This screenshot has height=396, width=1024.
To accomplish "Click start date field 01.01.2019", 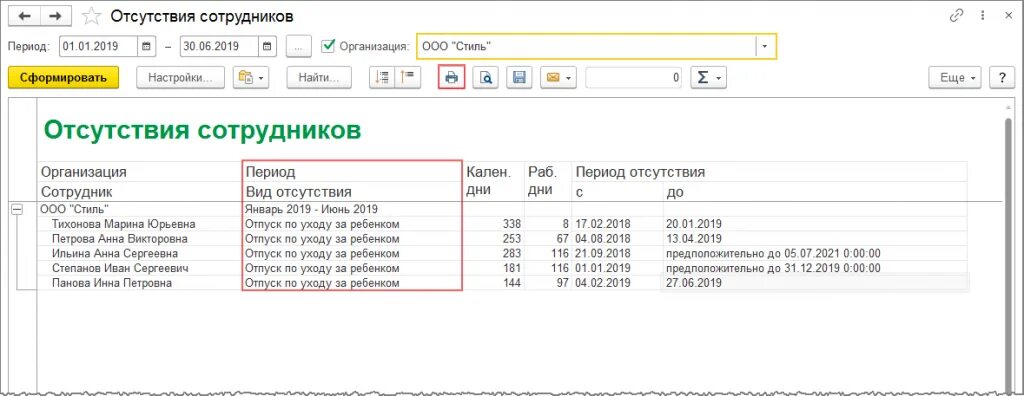I will point(99,46).
